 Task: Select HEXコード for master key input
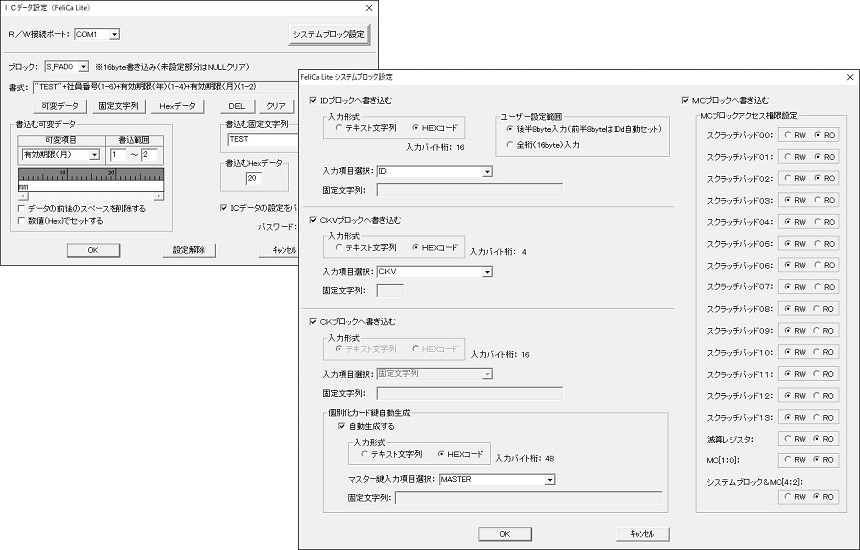point(442,454)
